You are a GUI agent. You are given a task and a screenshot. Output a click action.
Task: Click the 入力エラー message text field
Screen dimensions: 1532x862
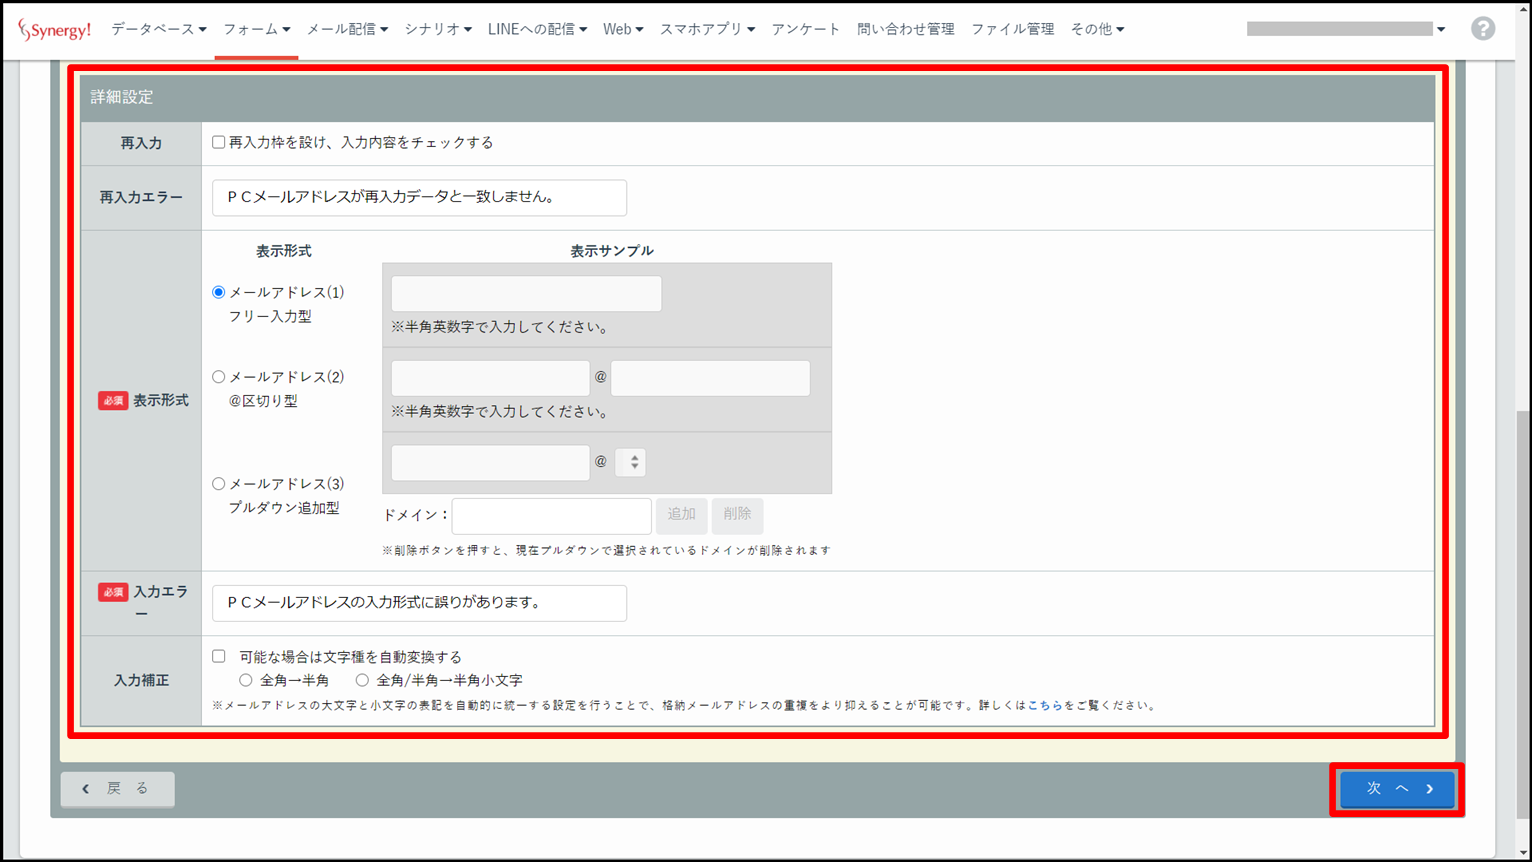pos(419,603)
